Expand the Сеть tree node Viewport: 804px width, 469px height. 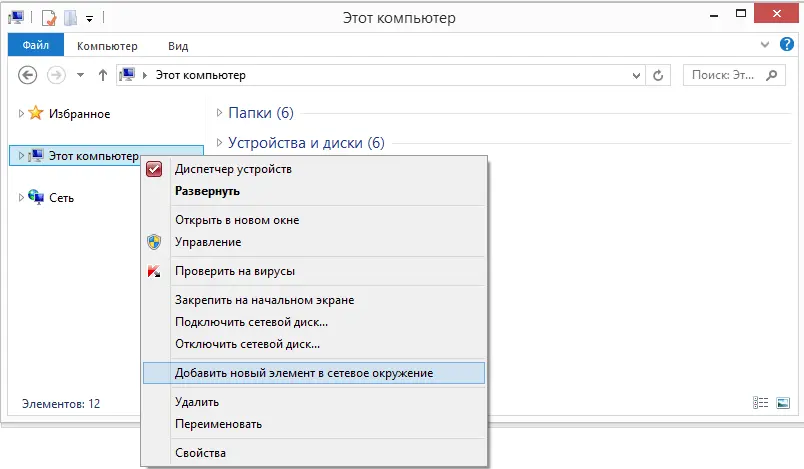[21, 197]
